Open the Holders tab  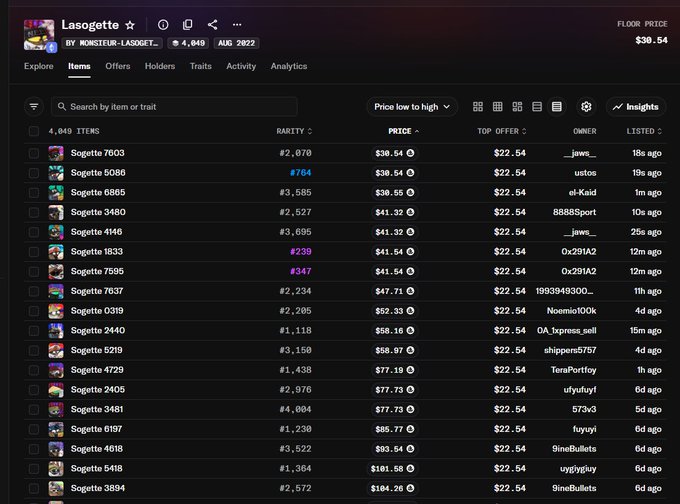[x=160, y=66]
